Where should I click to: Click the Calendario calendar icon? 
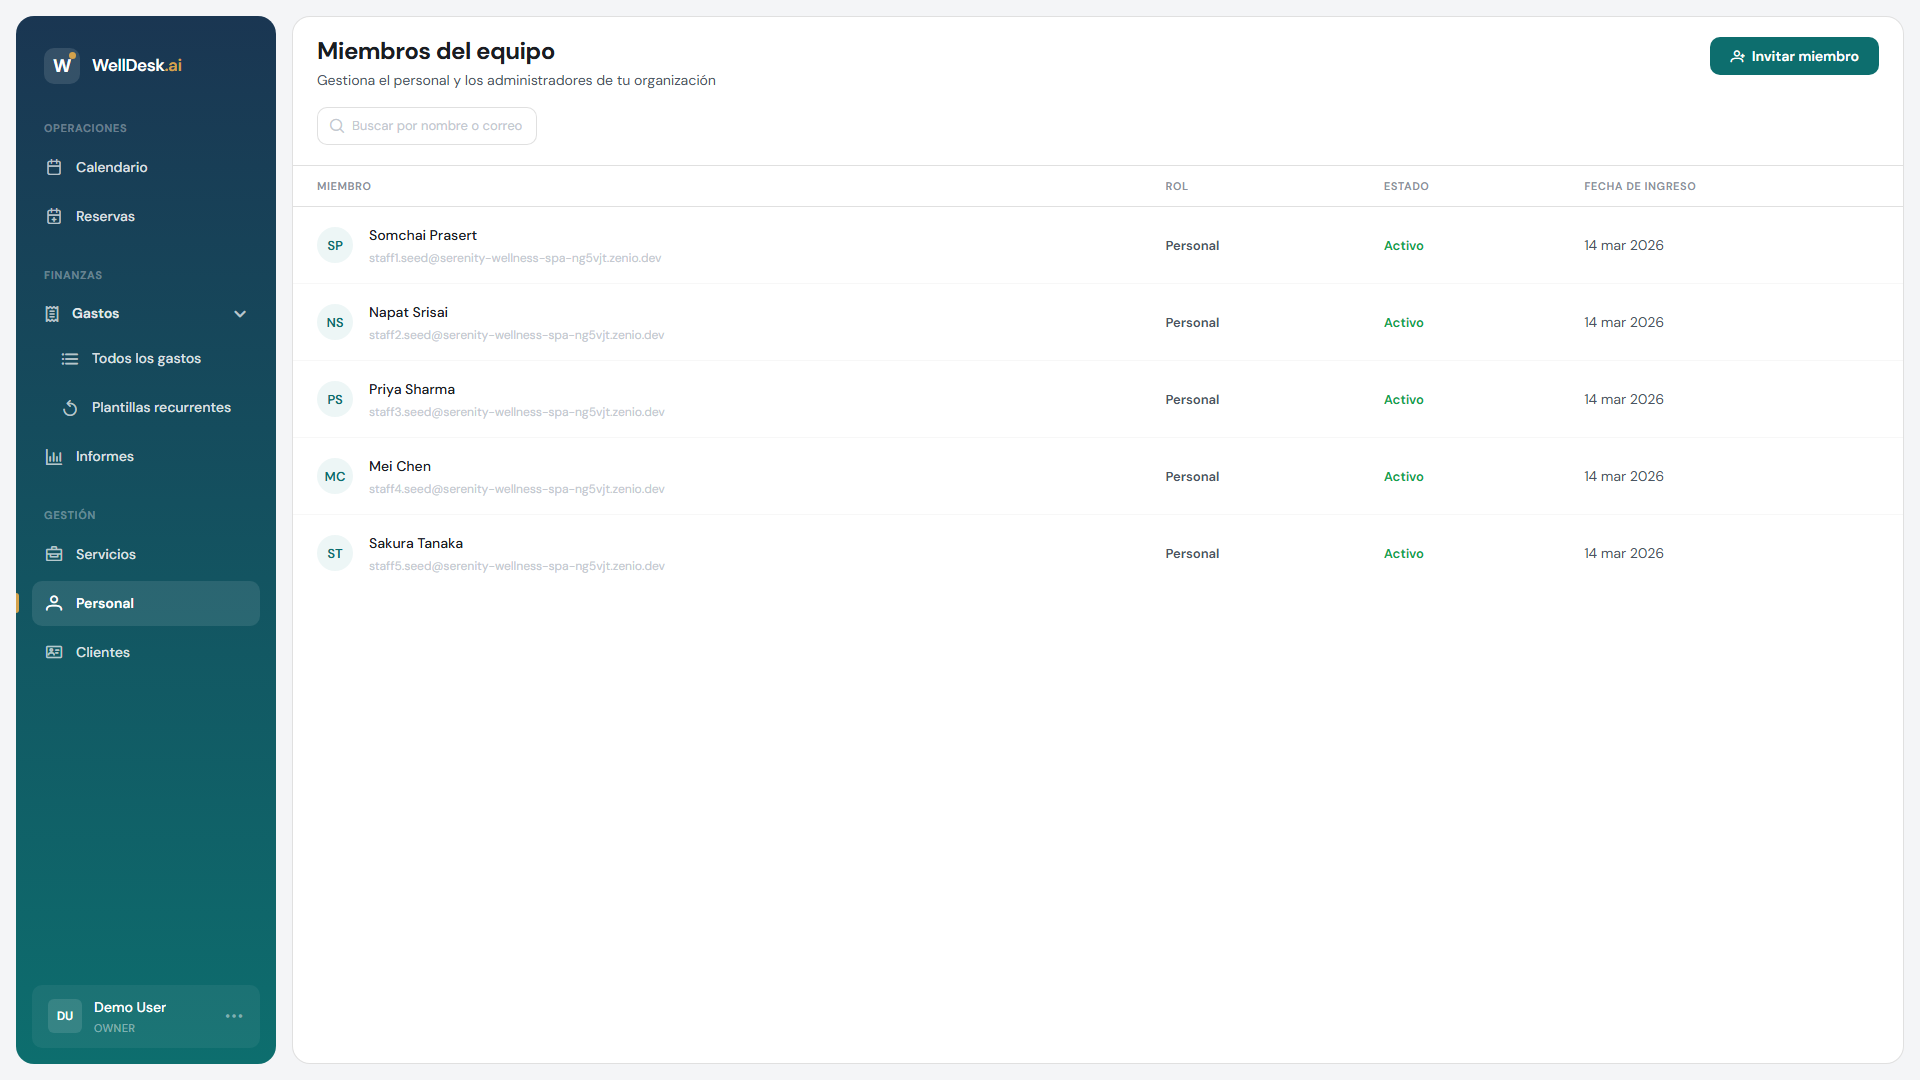54,167
